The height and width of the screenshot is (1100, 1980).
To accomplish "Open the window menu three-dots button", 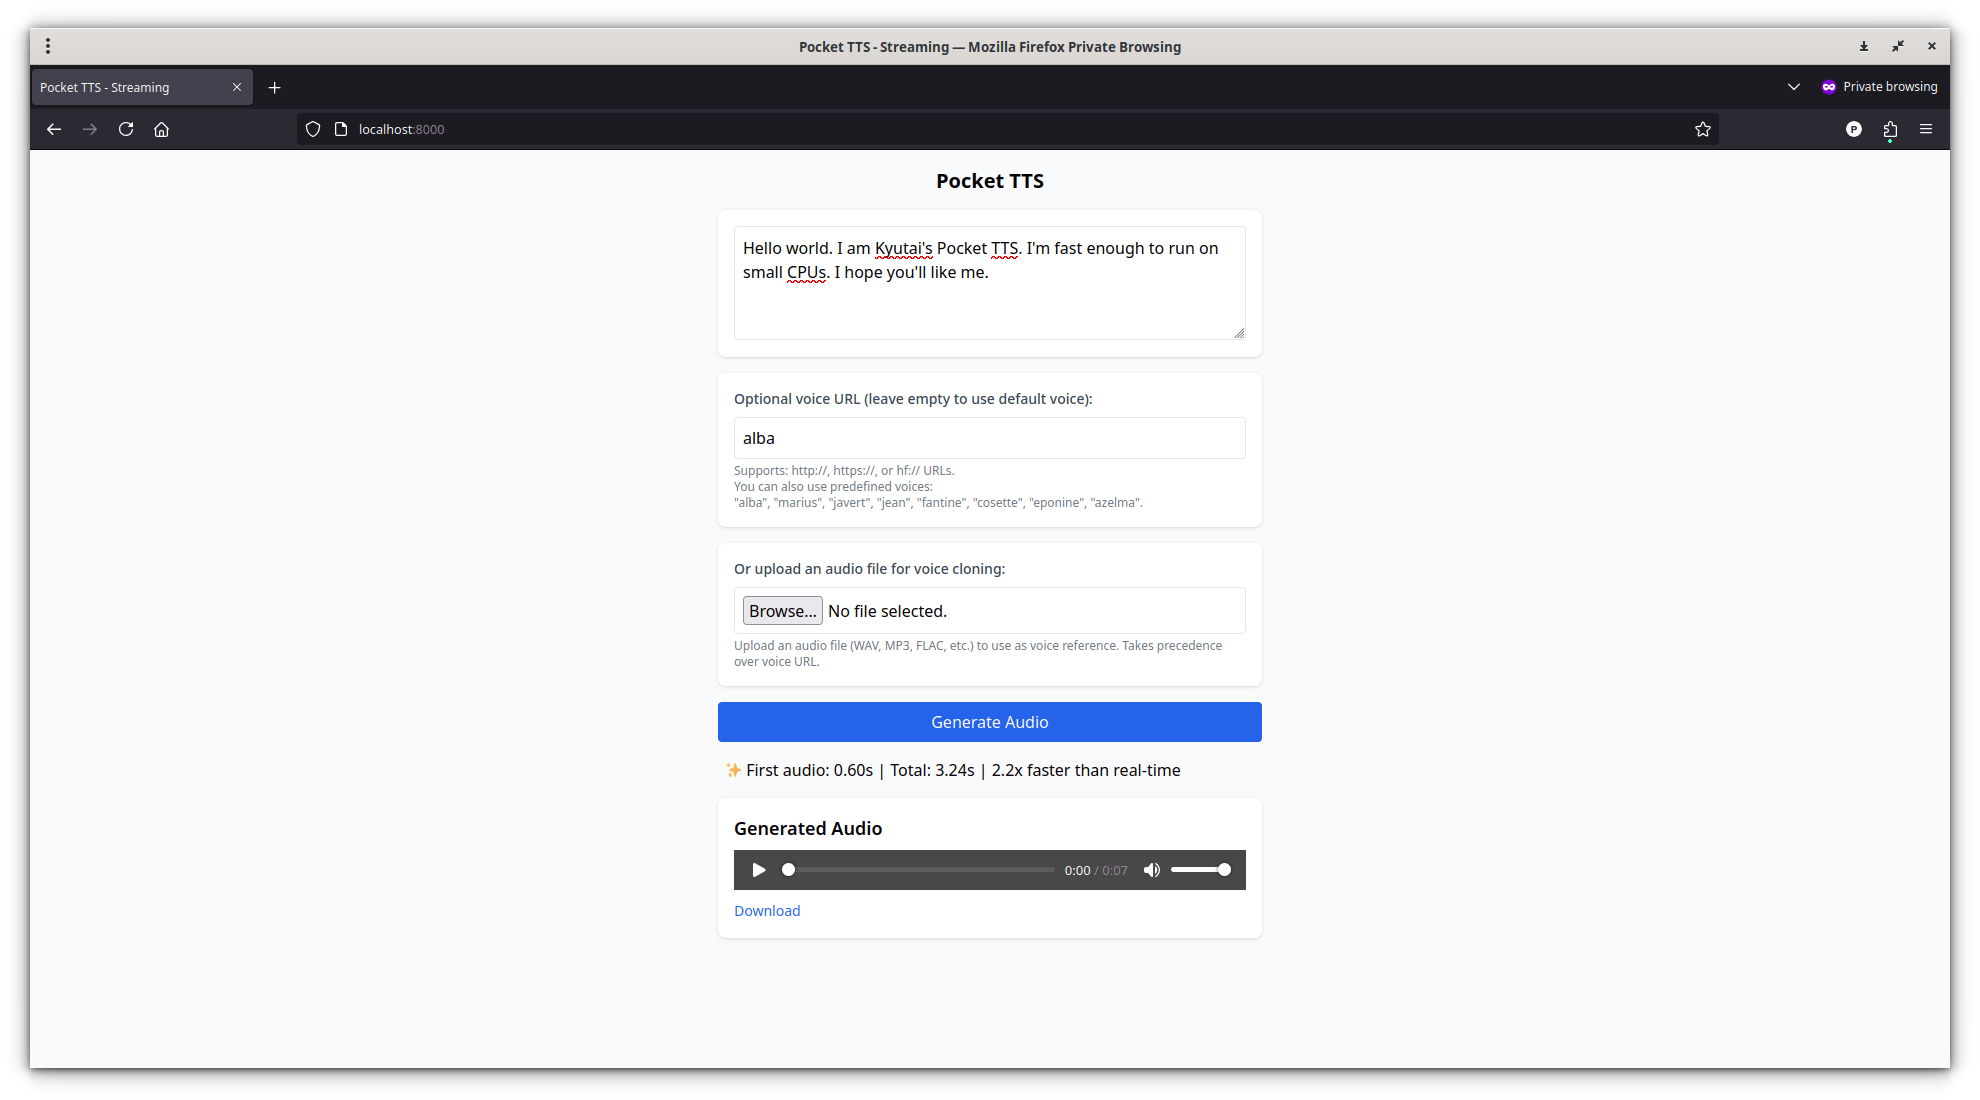I will [x=48, y=46].
